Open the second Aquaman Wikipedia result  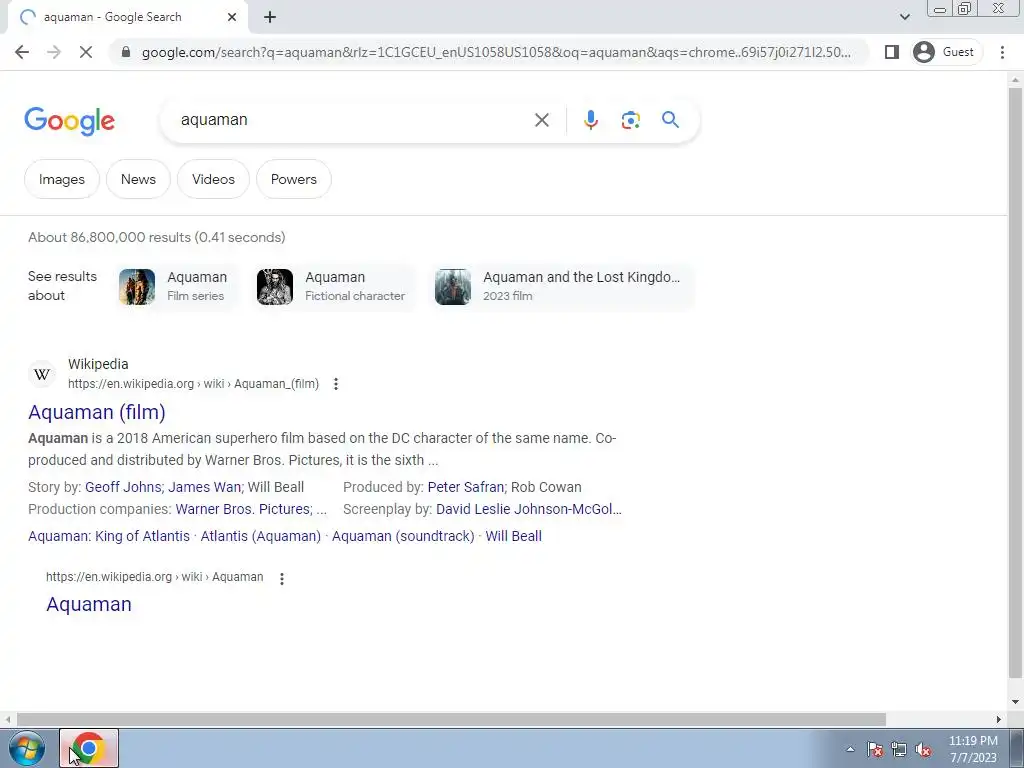coord(89,604)
